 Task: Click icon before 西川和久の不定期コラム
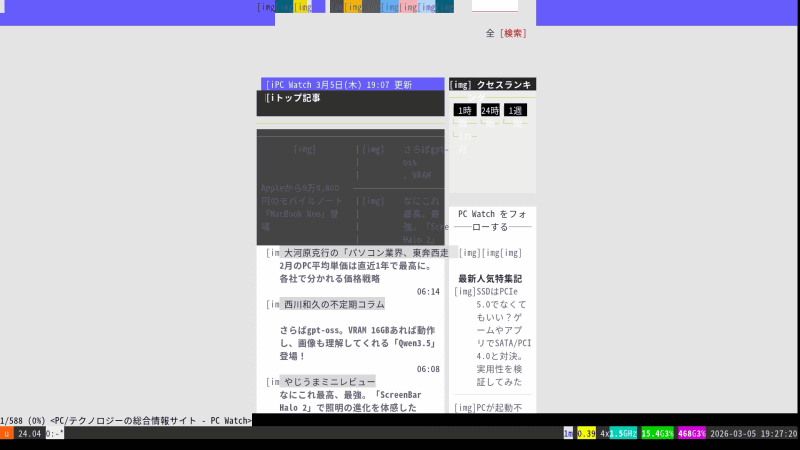[272, 304]
